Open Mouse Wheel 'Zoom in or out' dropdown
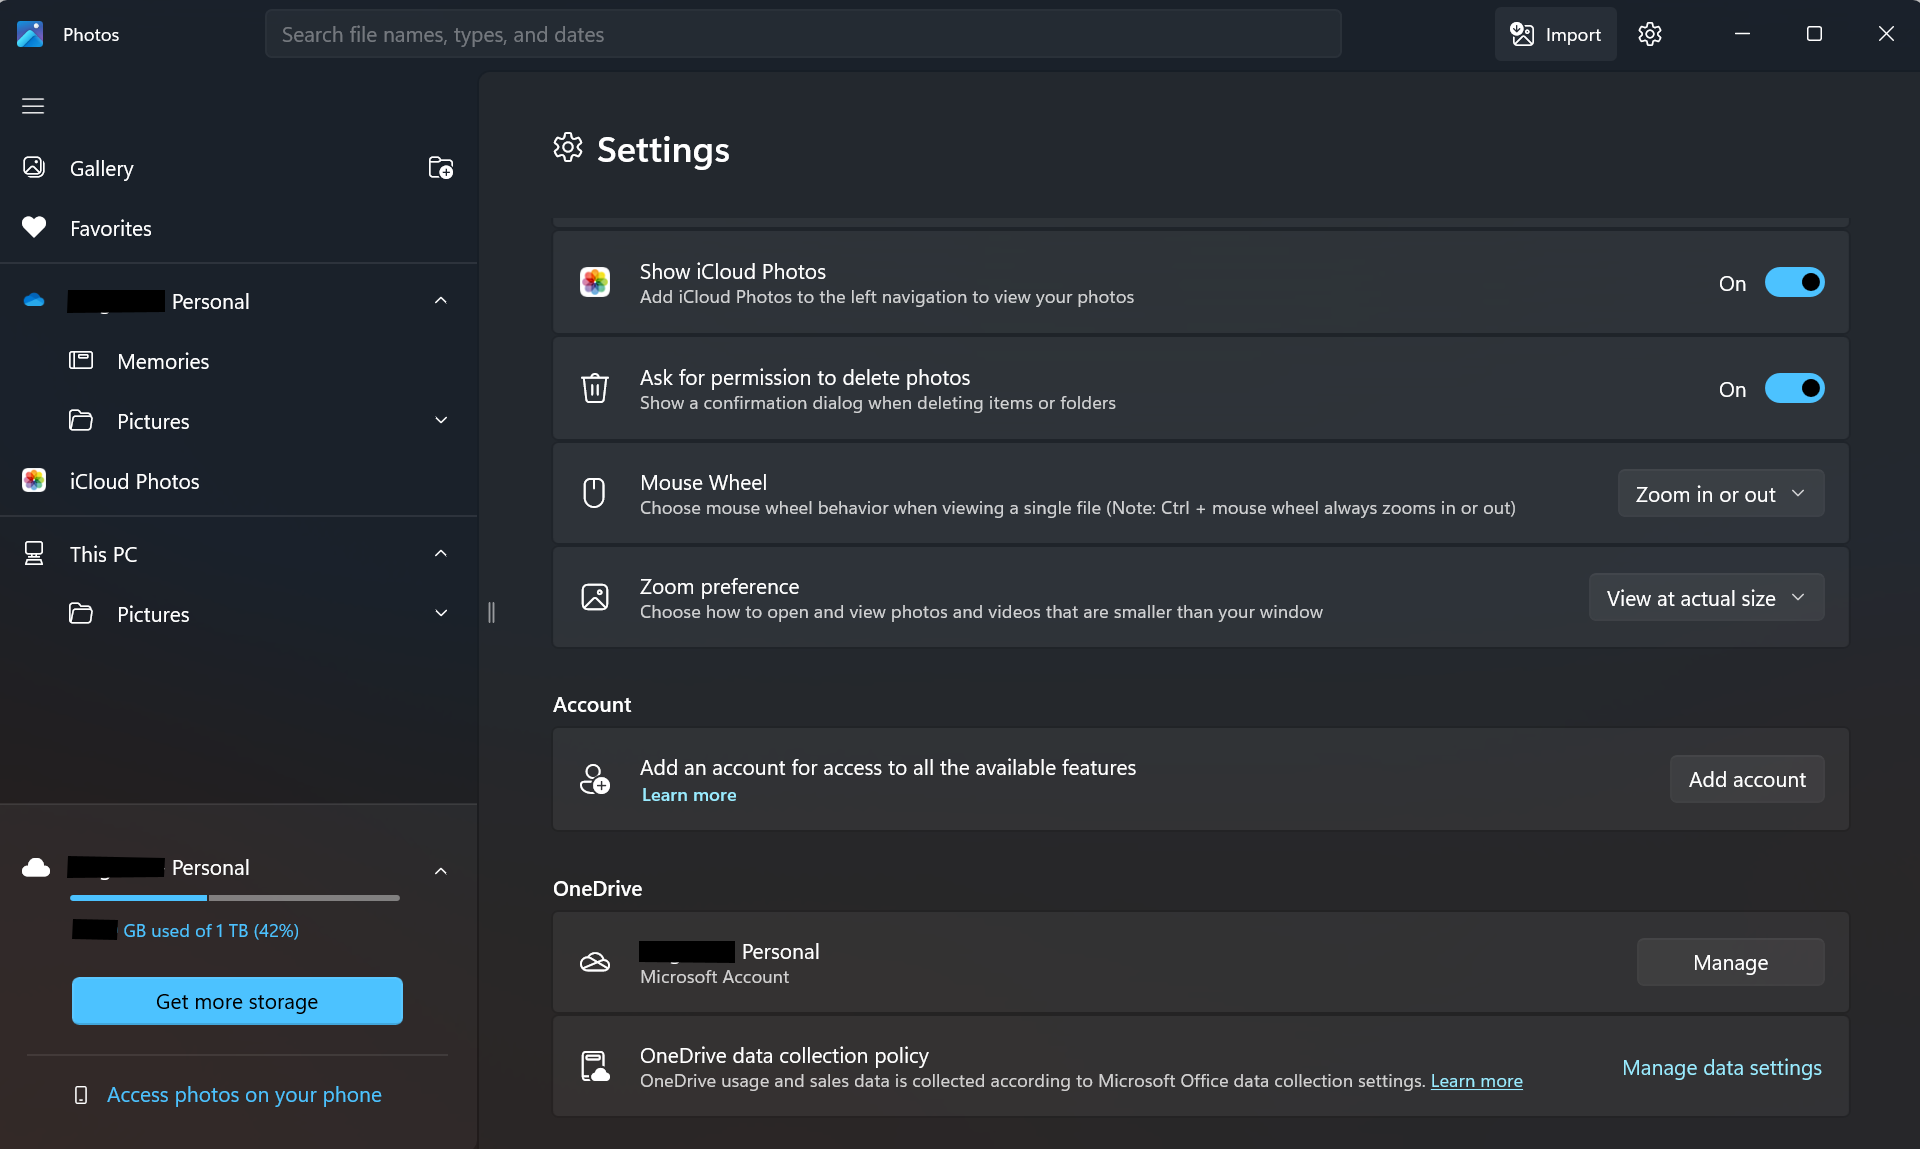1920x1149 pixels. tap(1720, 494)
